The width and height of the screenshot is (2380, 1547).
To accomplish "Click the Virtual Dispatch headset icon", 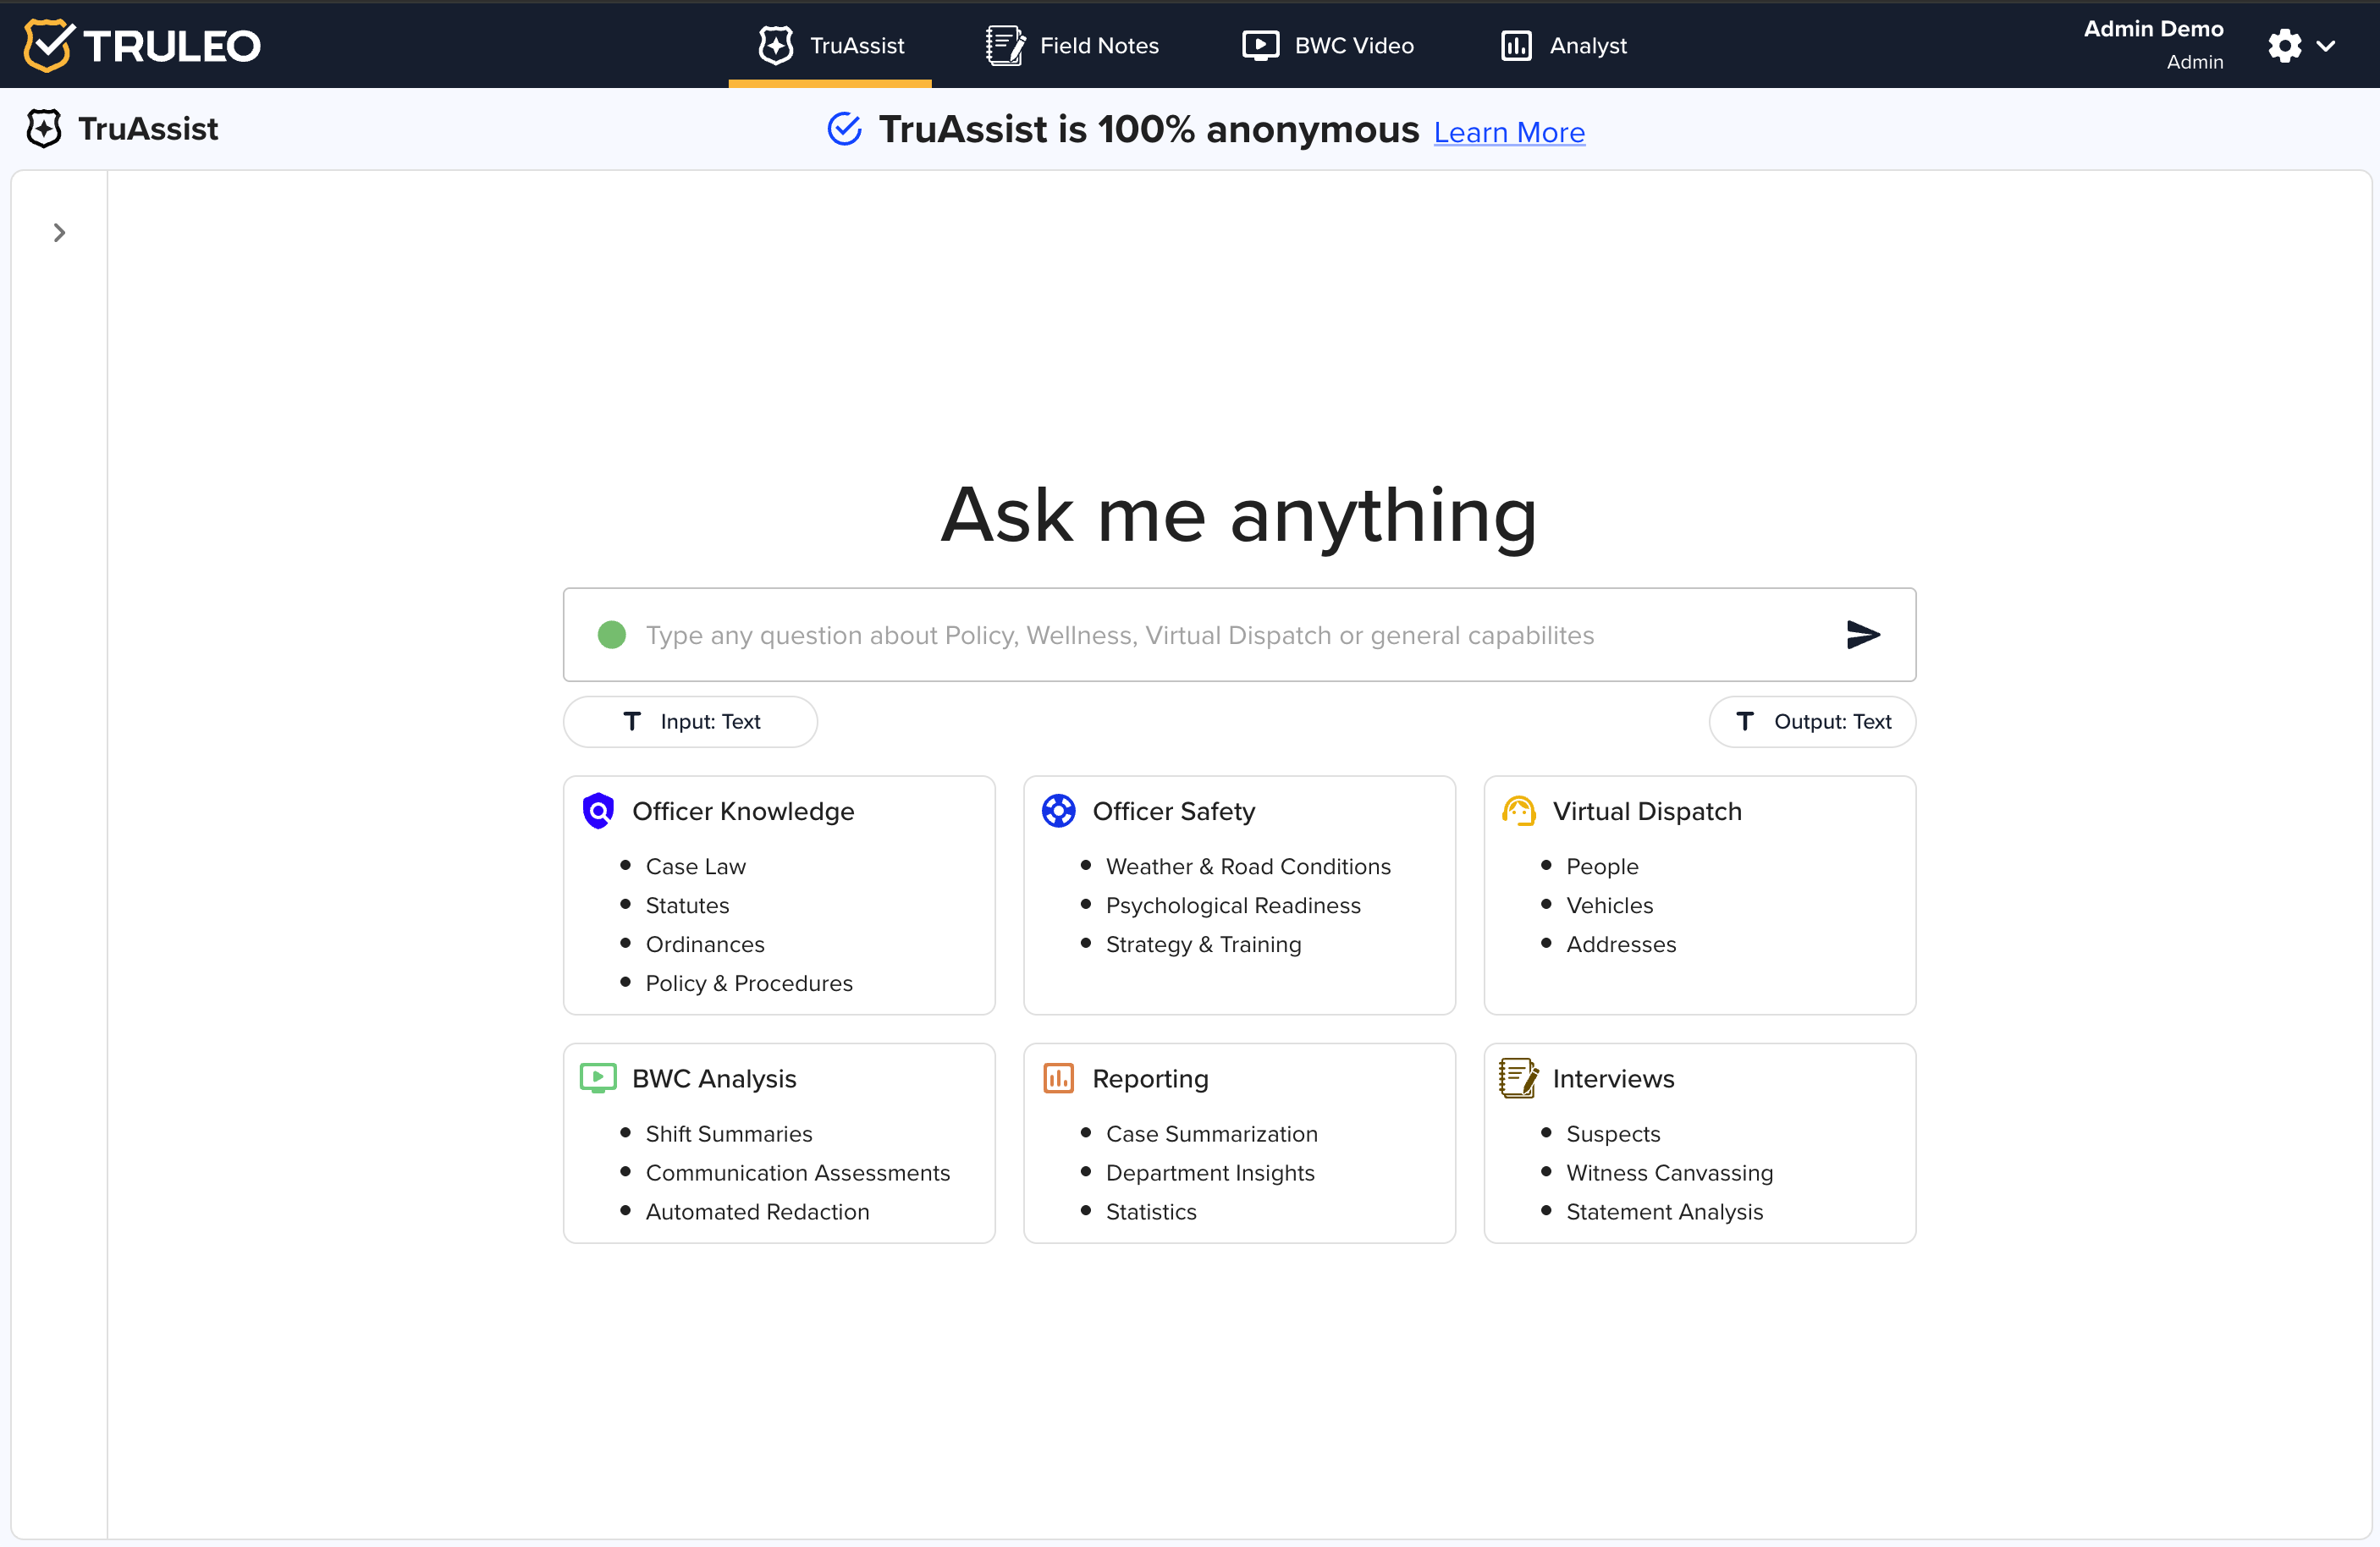I will [1518, 811].
